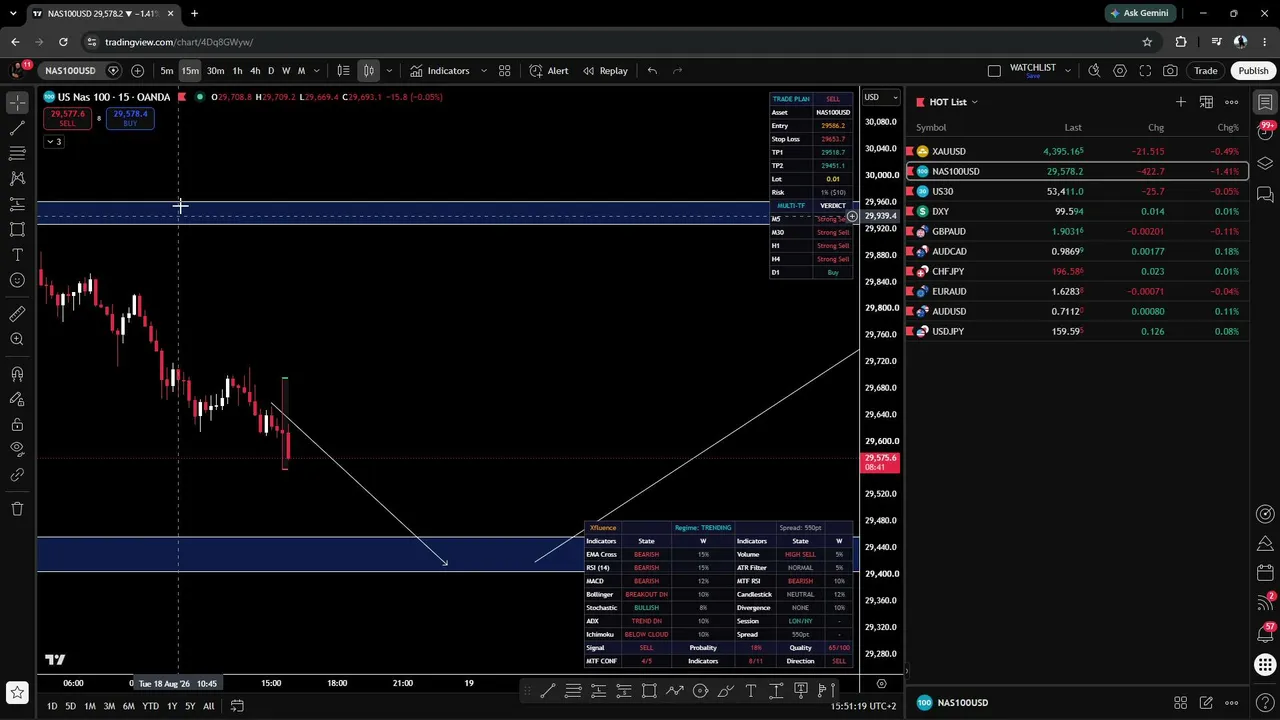Create an Alert
This screenshot has height=720, width=1280.
point(549,71)
